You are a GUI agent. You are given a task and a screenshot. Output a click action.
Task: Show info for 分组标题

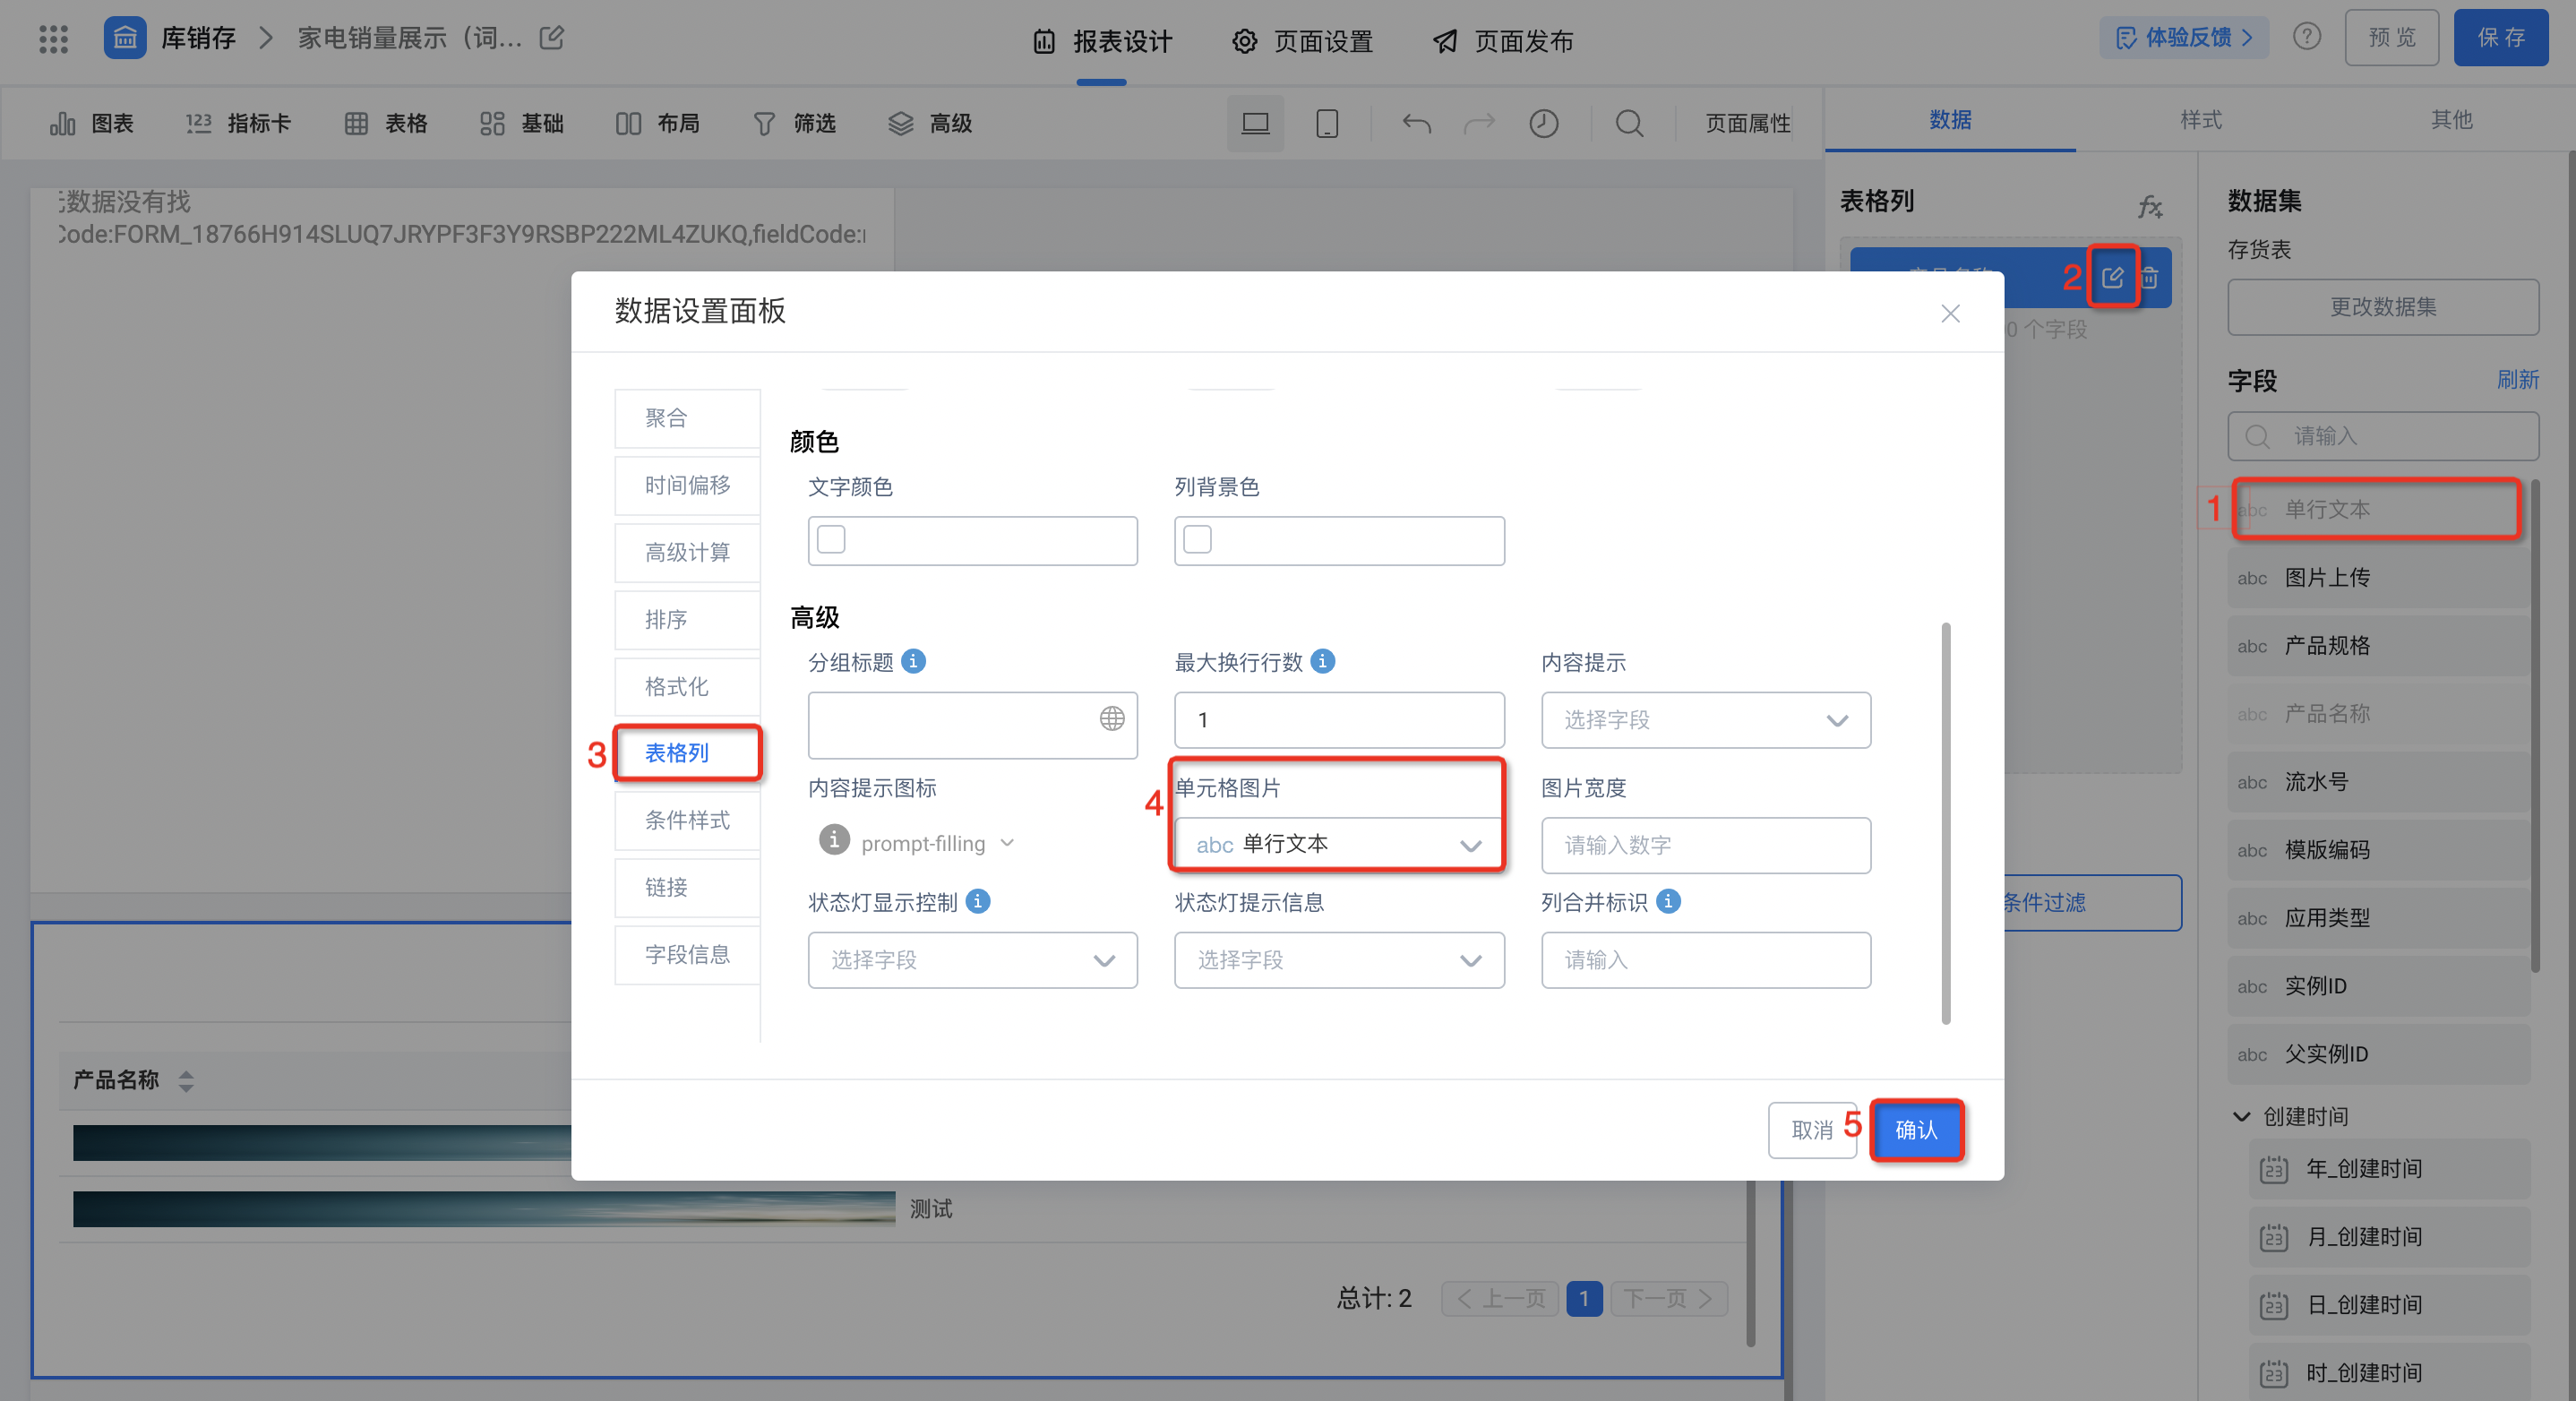click(x=913, y=661)
